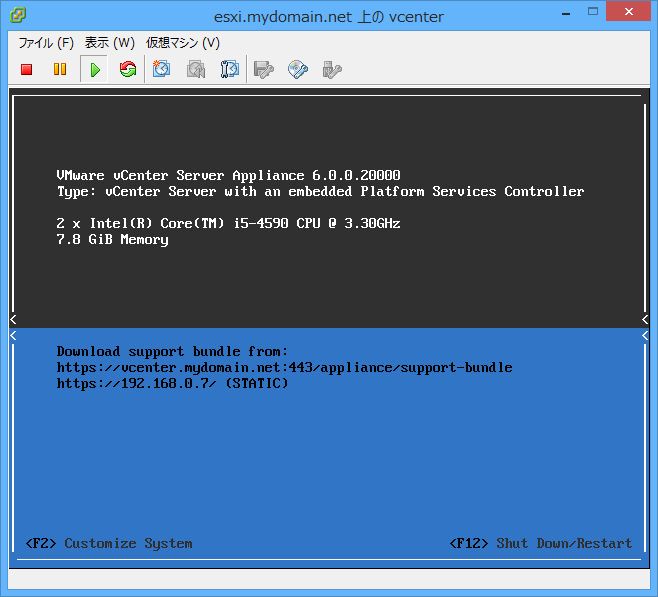Open the Snapshot Manager icon
658x597 pixels.
[230, 69]
